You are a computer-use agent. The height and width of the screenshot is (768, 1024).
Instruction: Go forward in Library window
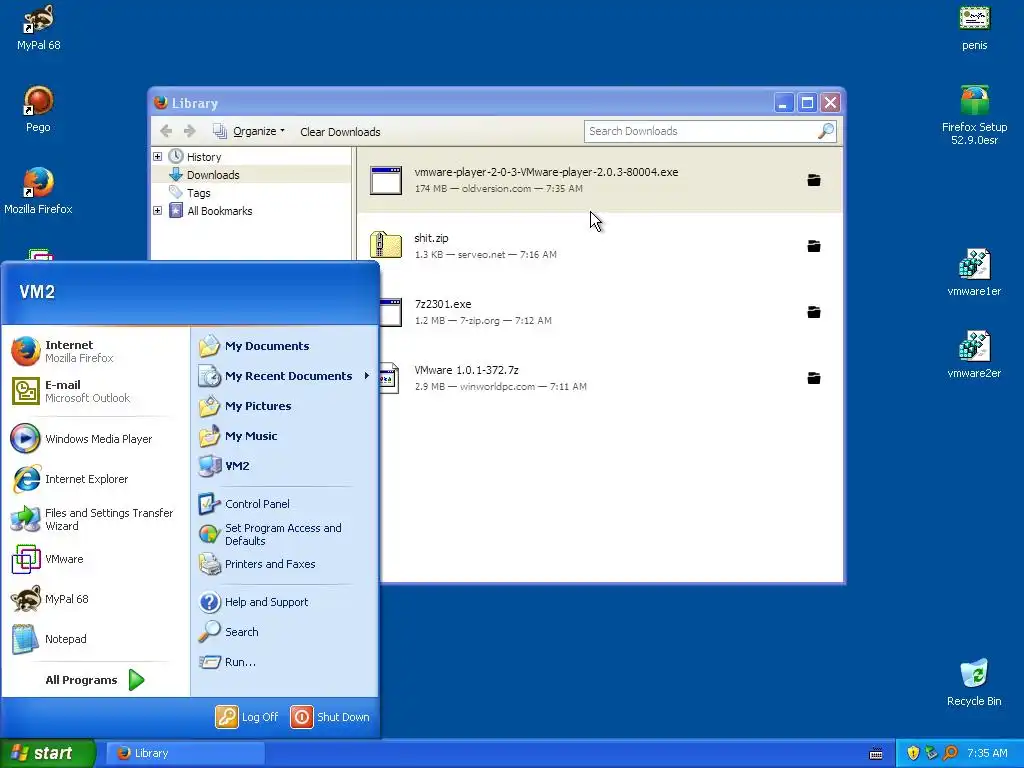(189, 131)
